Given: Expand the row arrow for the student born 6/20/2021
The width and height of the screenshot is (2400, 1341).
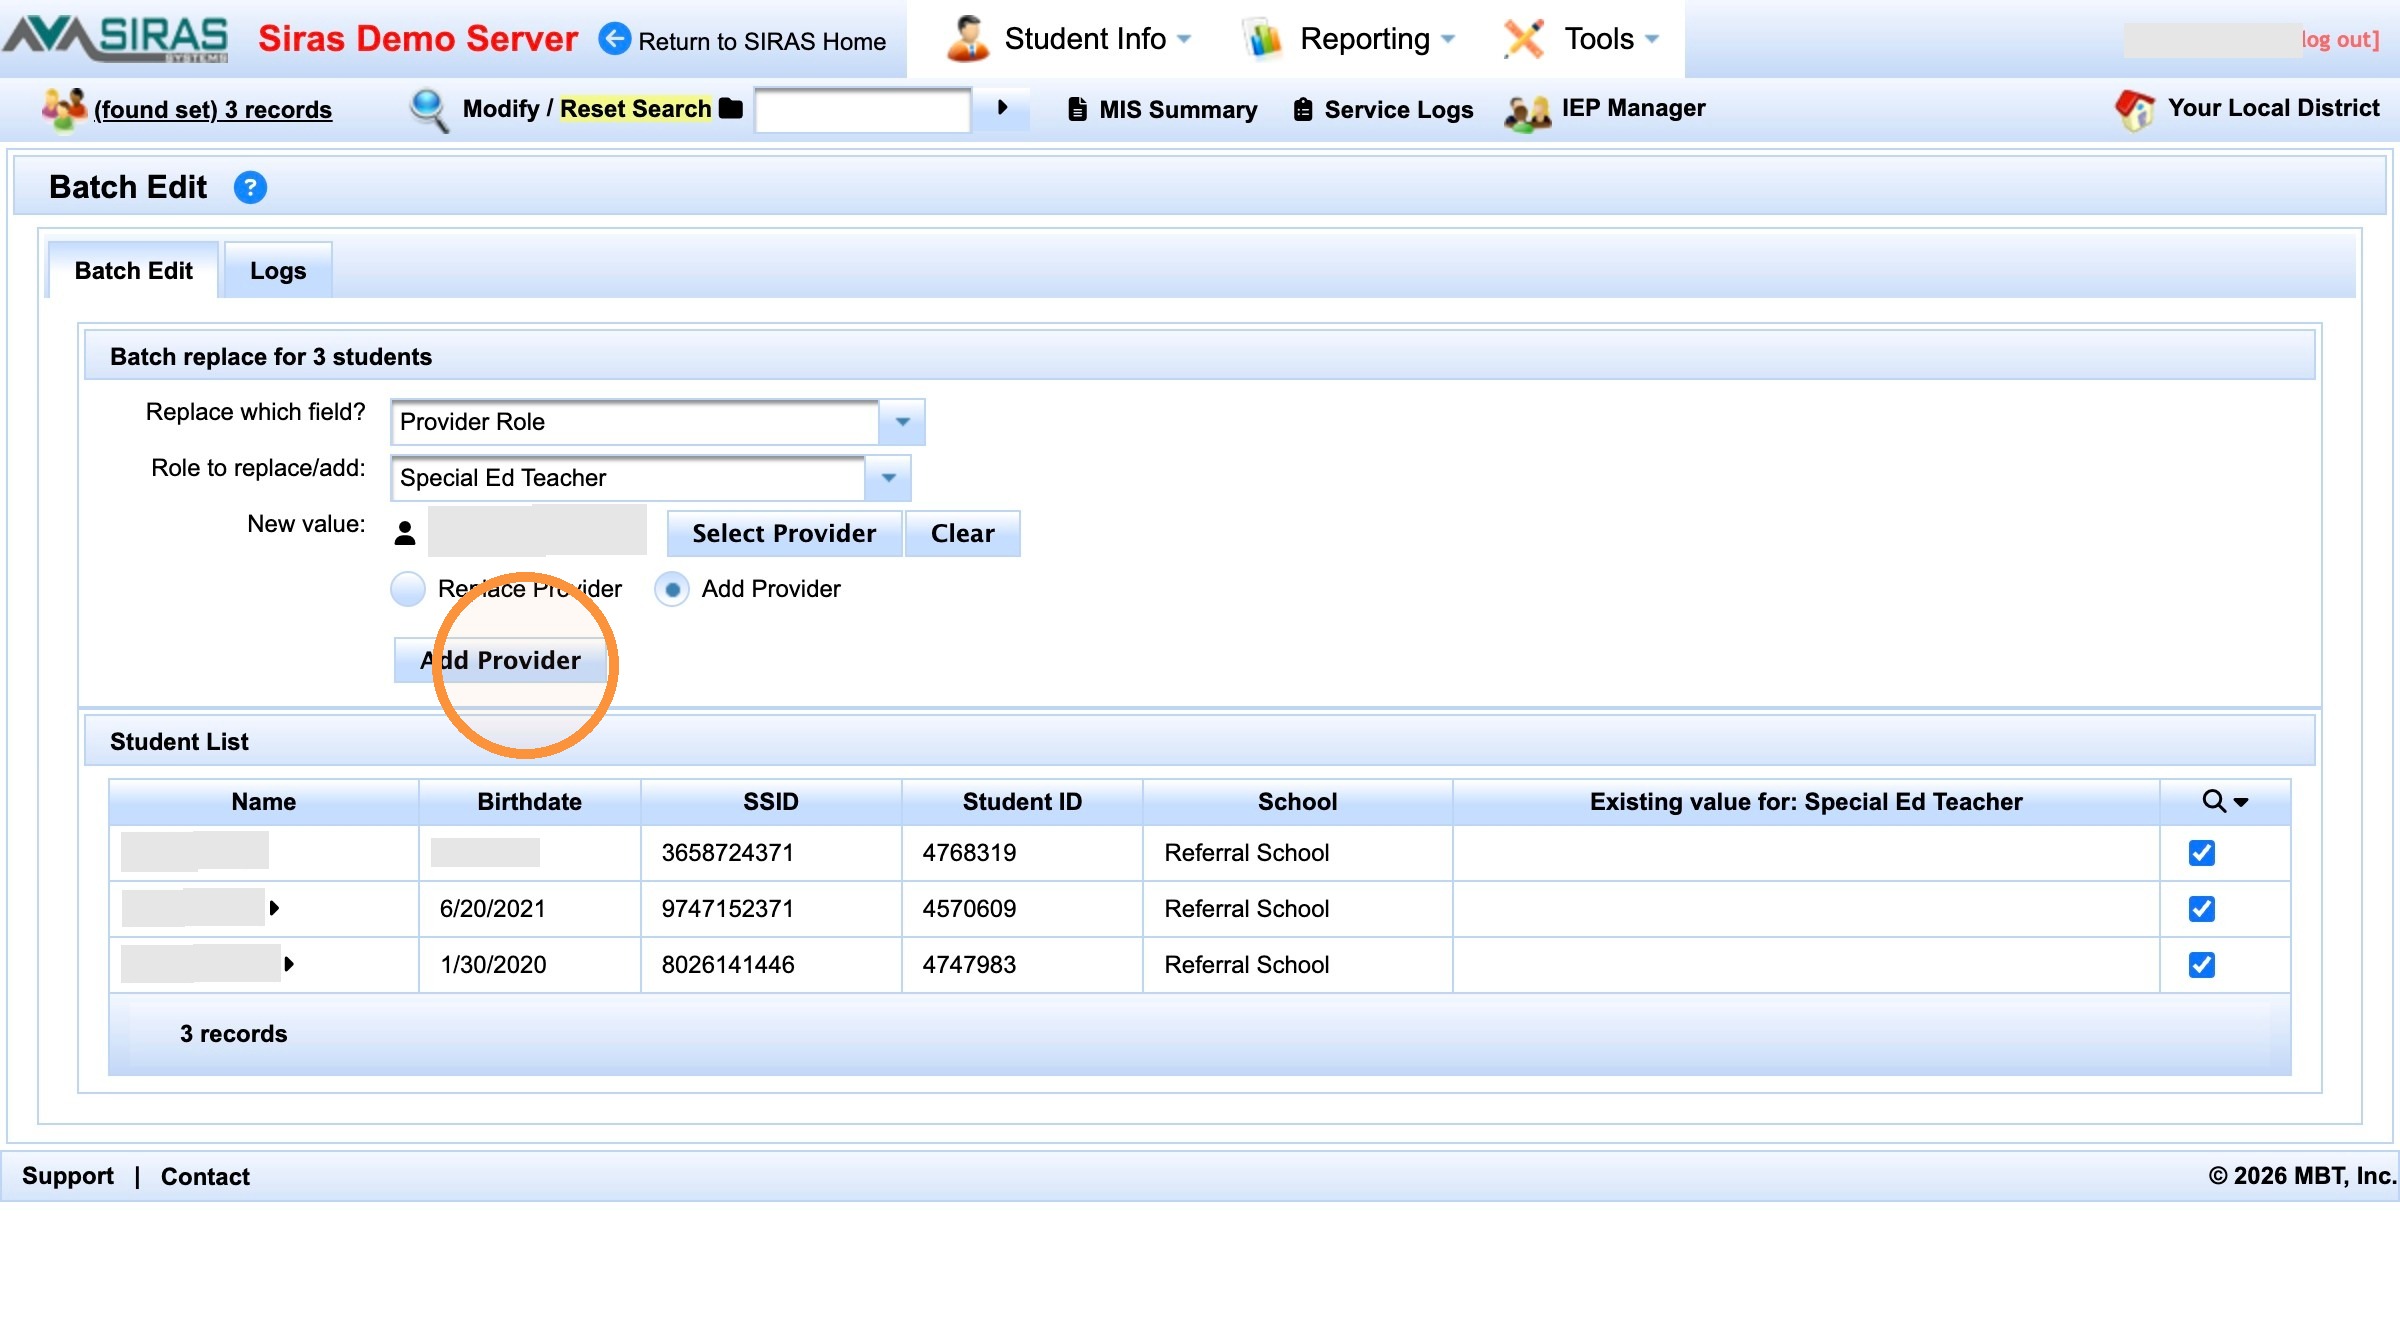Looking at the screenshot, I should coord(274,908).
